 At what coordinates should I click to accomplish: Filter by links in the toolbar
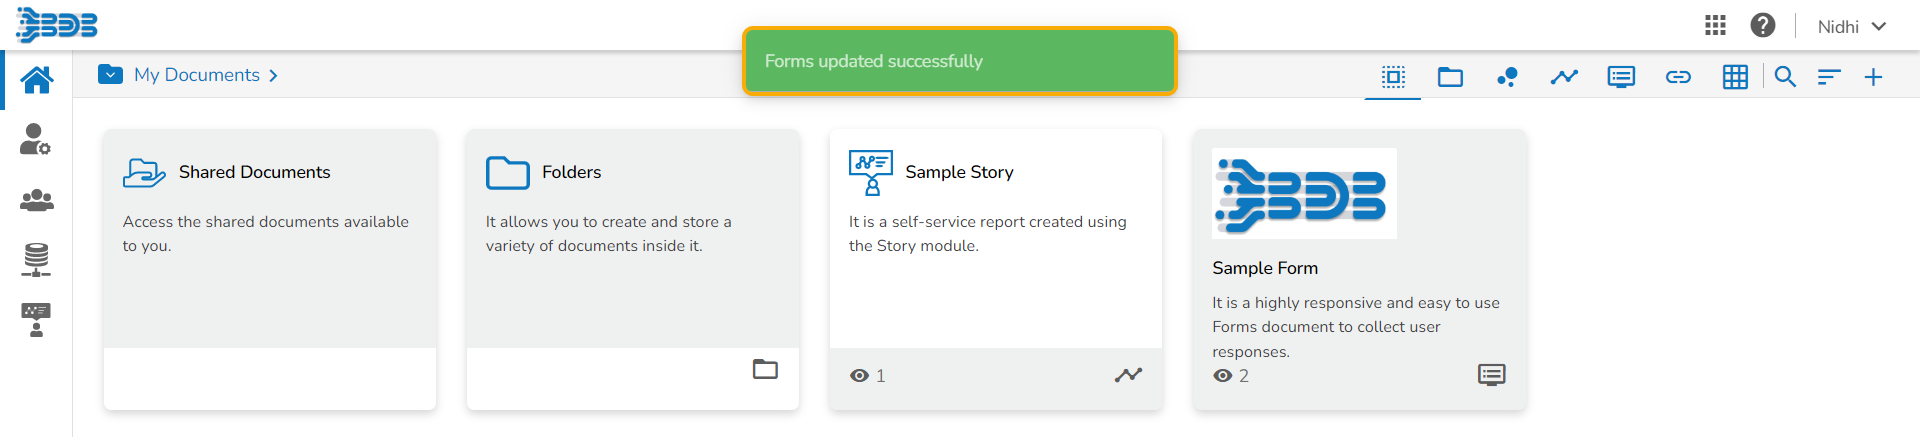(1678, 77)
